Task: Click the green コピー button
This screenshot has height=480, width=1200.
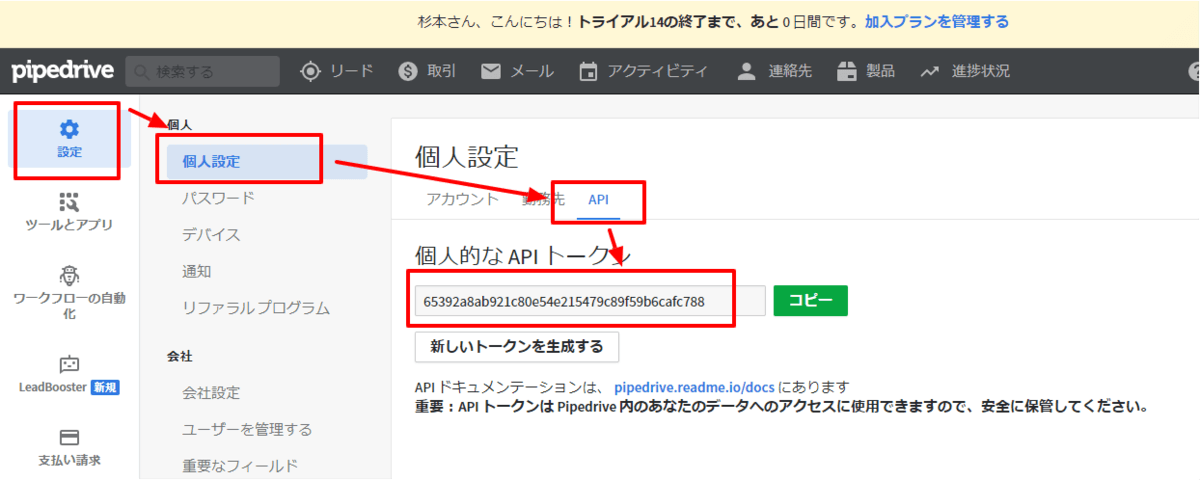Action: tap(810, 301)
